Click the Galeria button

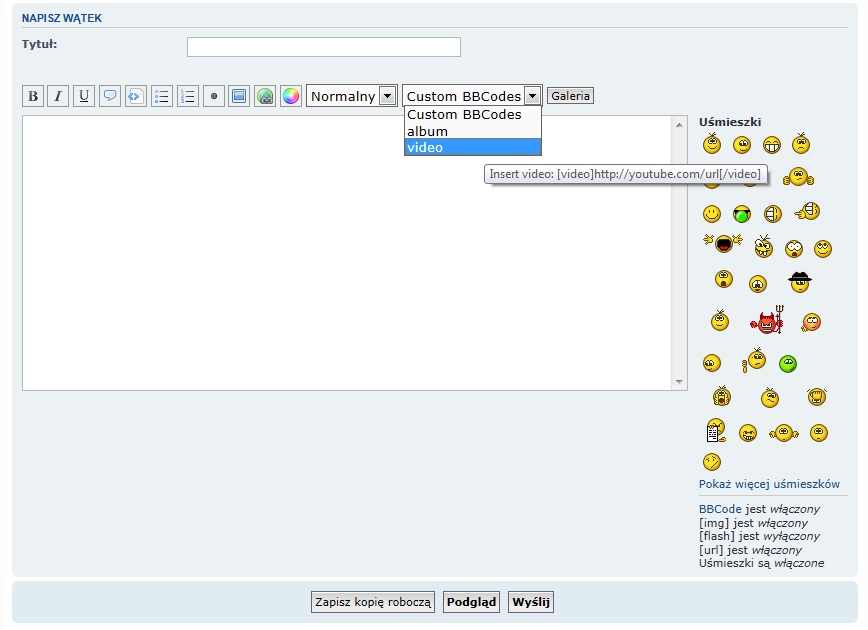click(x=571, y=96)
